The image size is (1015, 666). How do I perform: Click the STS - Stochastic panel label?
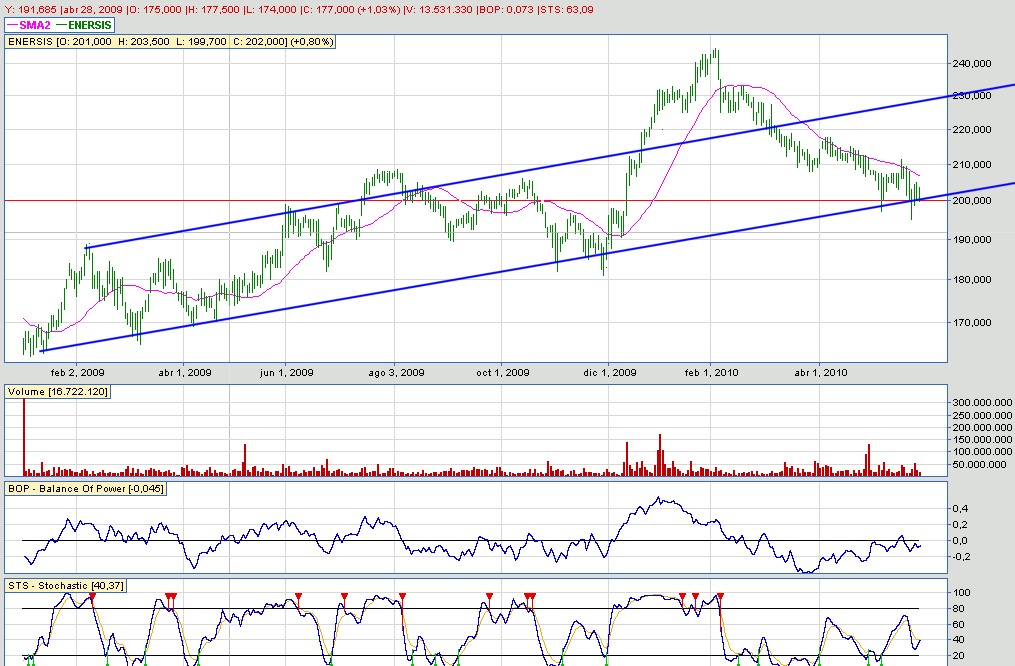click(65, 586)
